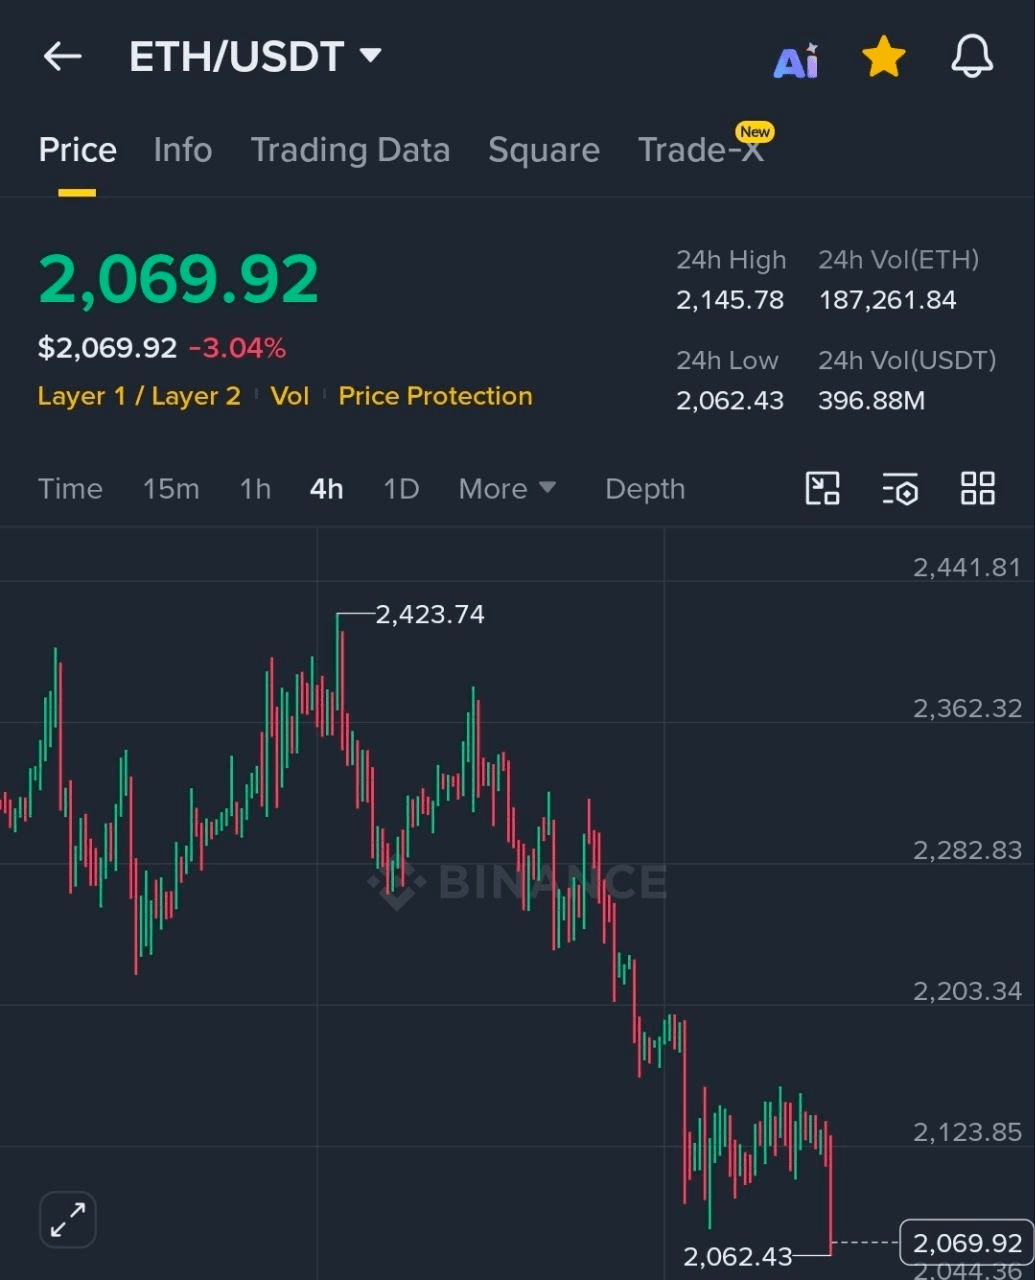The width and height of the screenshot is (1035, 1280).
Task: Switch to the Depth chart view
Action: click(x=645, y=489)
